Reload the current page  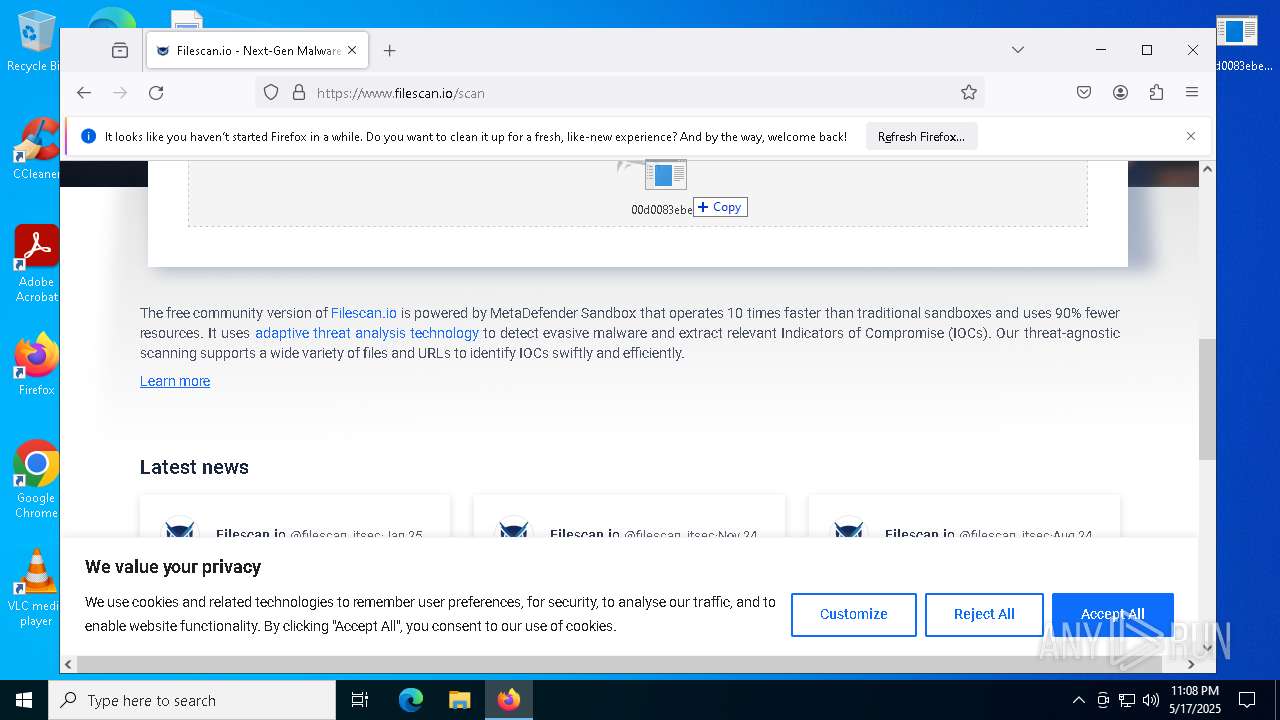click(156, 93)
